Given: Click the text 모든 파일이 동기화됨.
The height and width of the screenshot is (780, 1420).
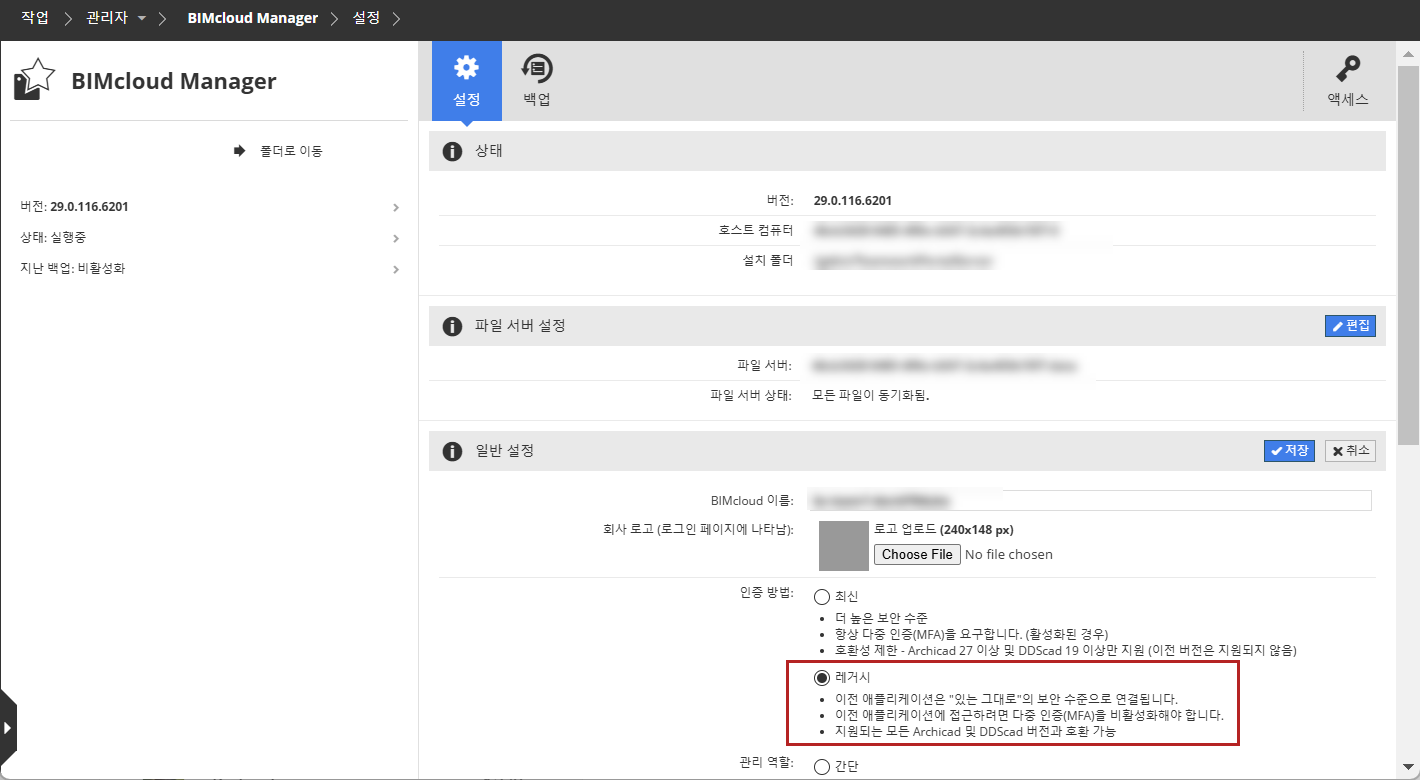Looking at the screenshot, I should tap(871, 395).
